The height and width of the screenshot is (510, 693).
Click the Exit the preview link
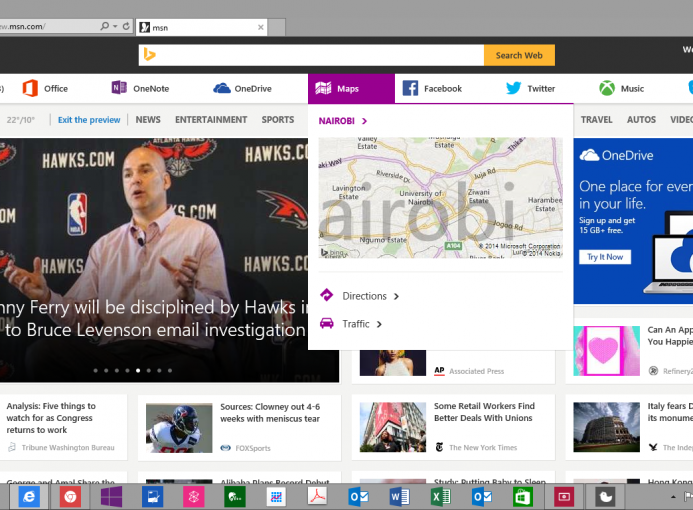[89, 120]
